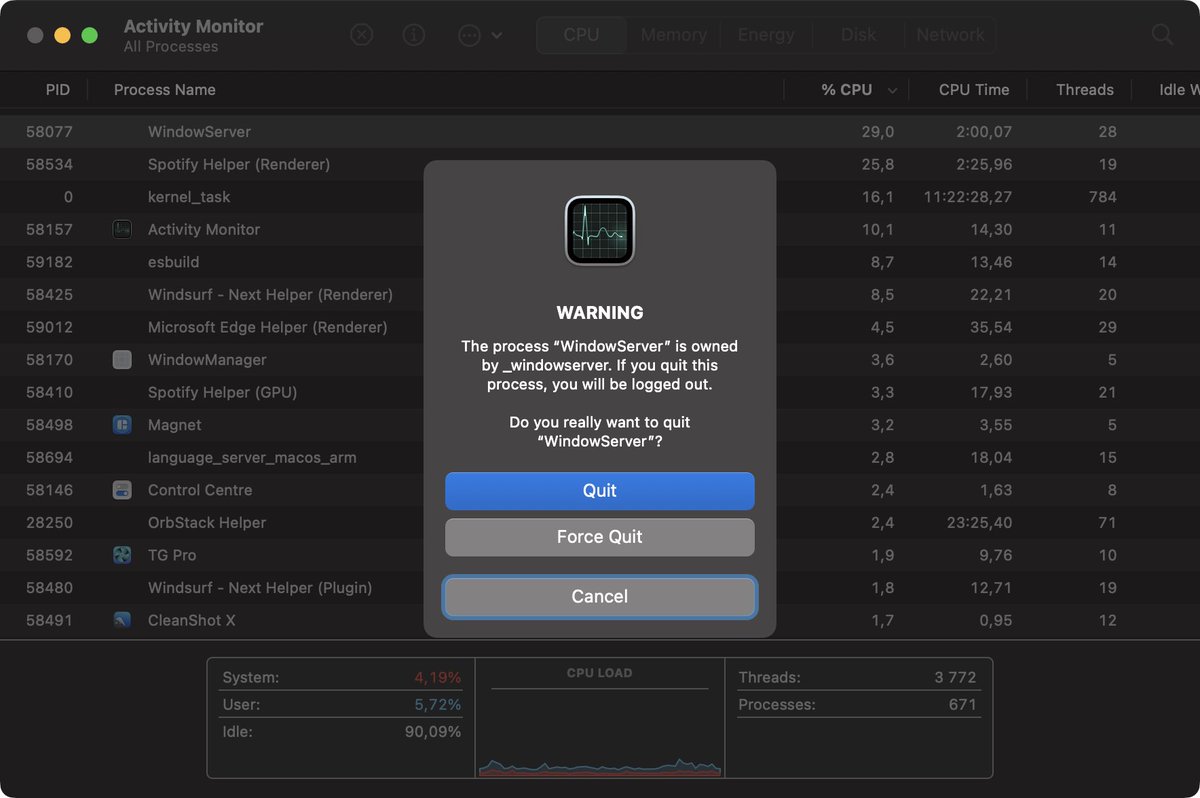The height and width of the screenshot is (798, 1200).
Task: Click the Processes count 671
Action: (962, 705)
